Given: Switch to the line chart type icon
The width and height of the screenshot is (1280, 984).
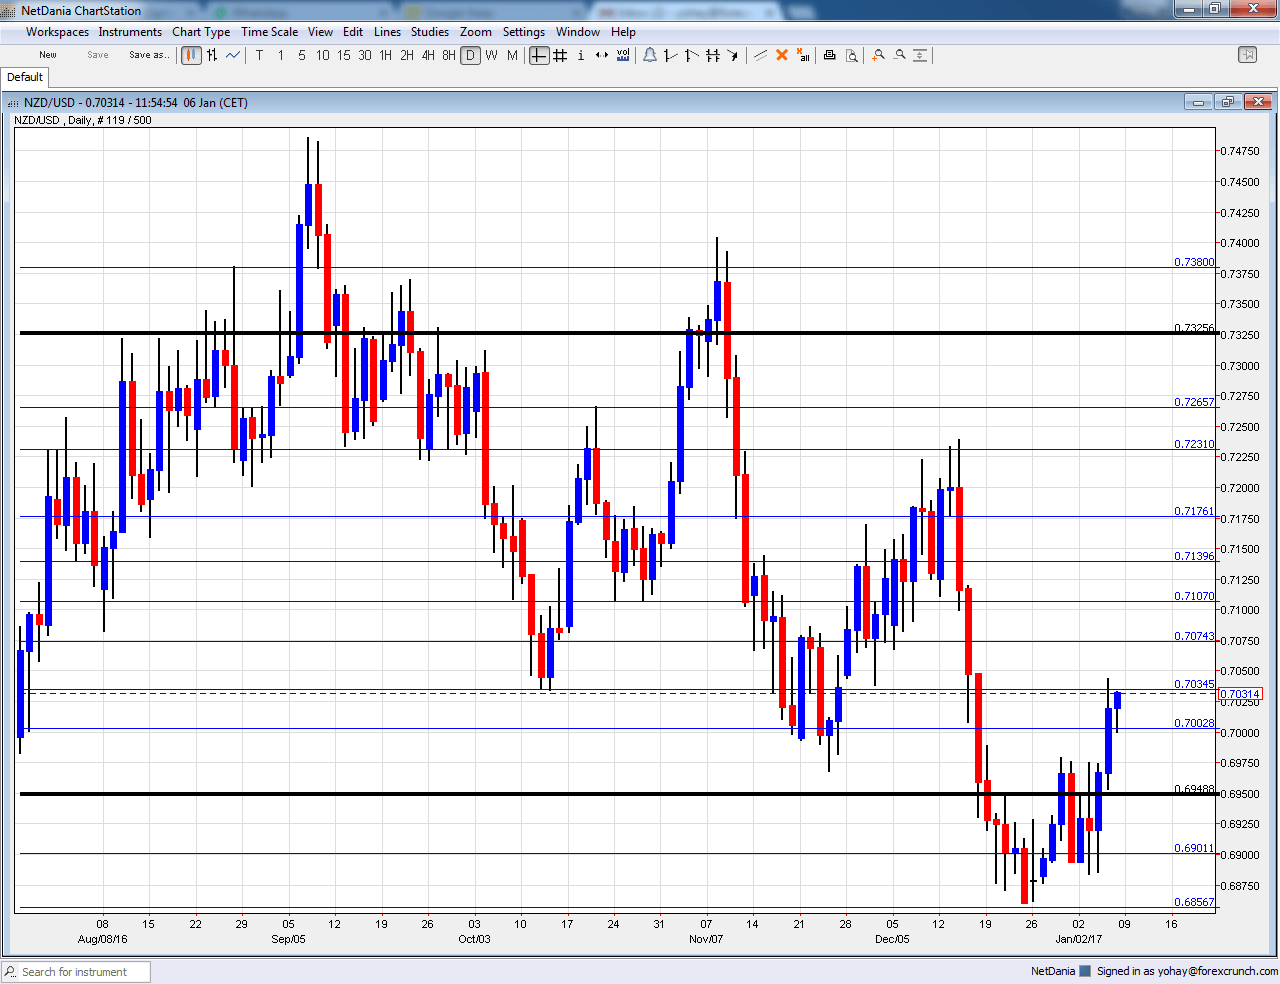Looking at the screenshot, I should tap(233, 56).
